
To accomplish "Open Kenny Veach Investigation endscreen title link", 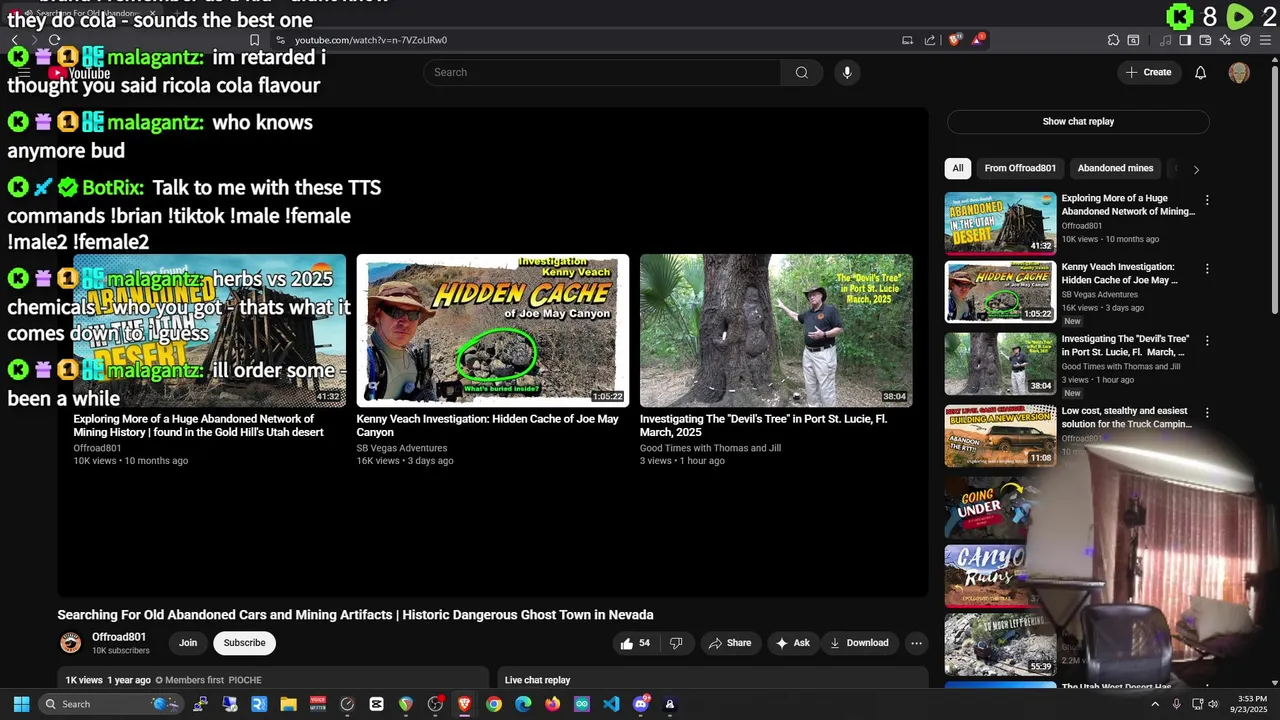I will point(487,425).
